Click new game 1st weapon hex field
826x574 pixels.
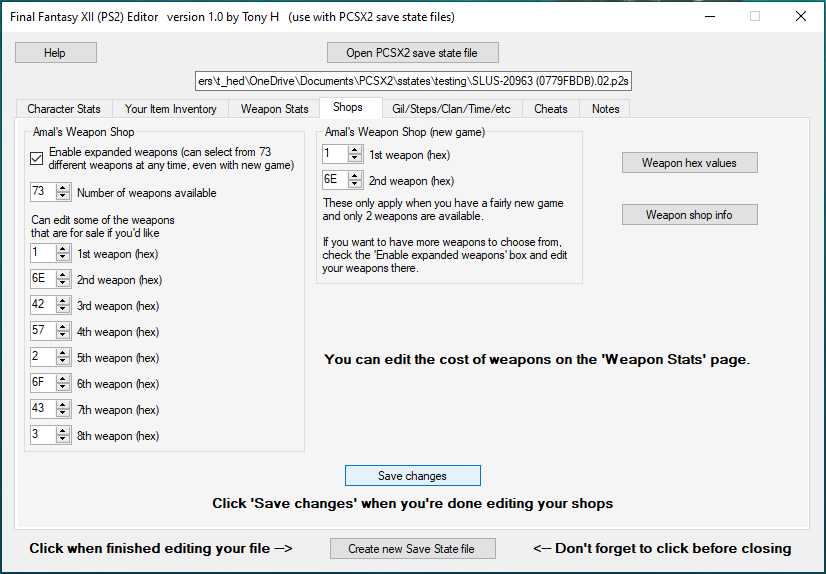pyautogui.click(x=336, y=154)
